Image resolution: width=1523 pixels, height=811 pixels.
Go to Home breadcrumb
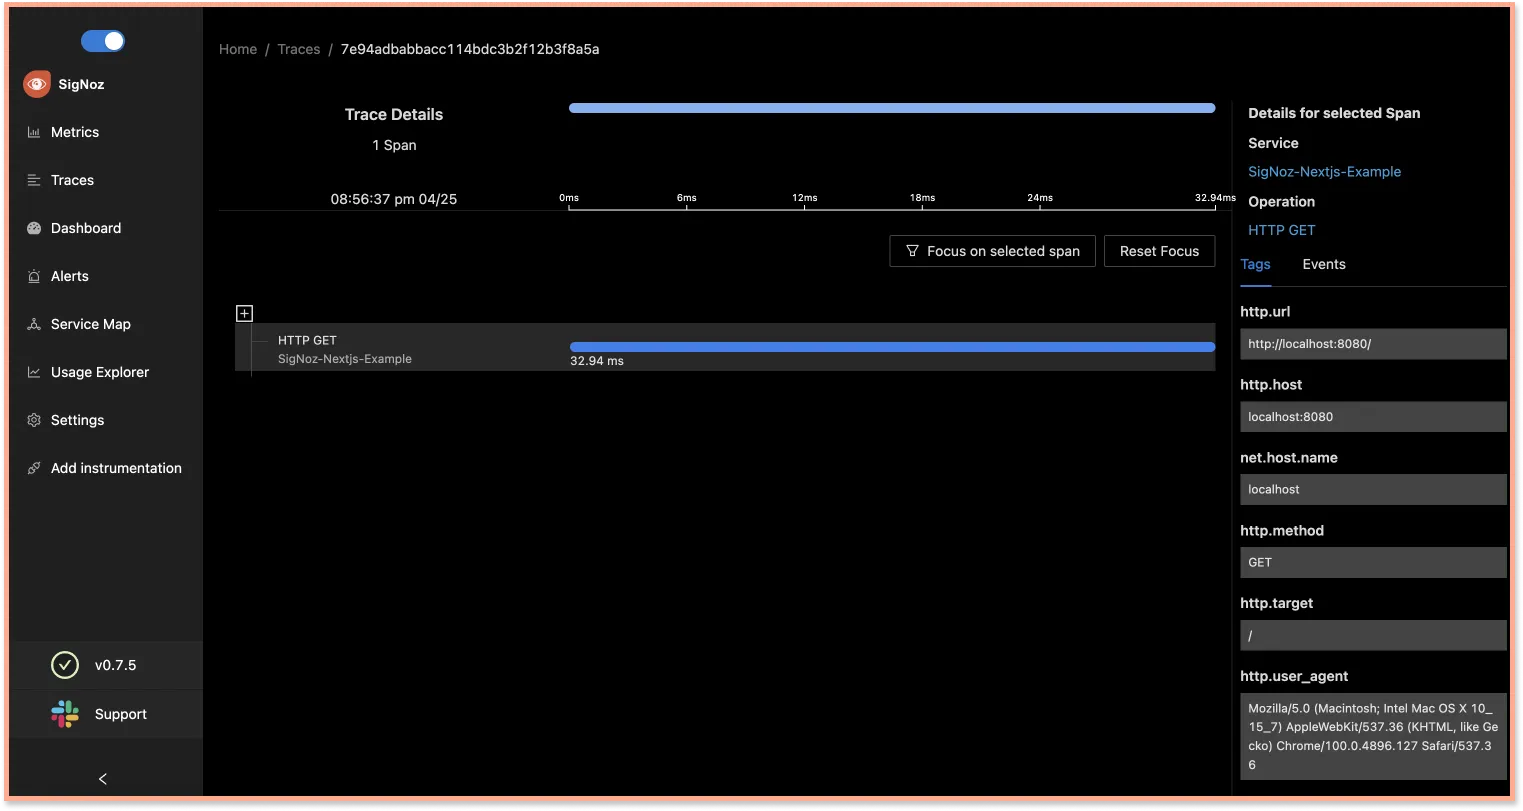238,49
